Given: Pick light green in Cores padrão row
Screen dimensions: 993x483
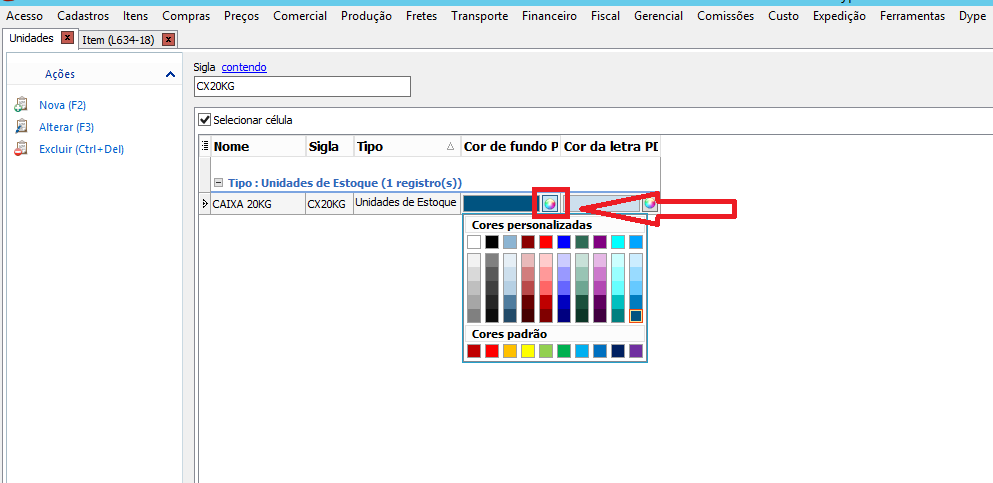Looking at the screenshot, I should (546, 351).
